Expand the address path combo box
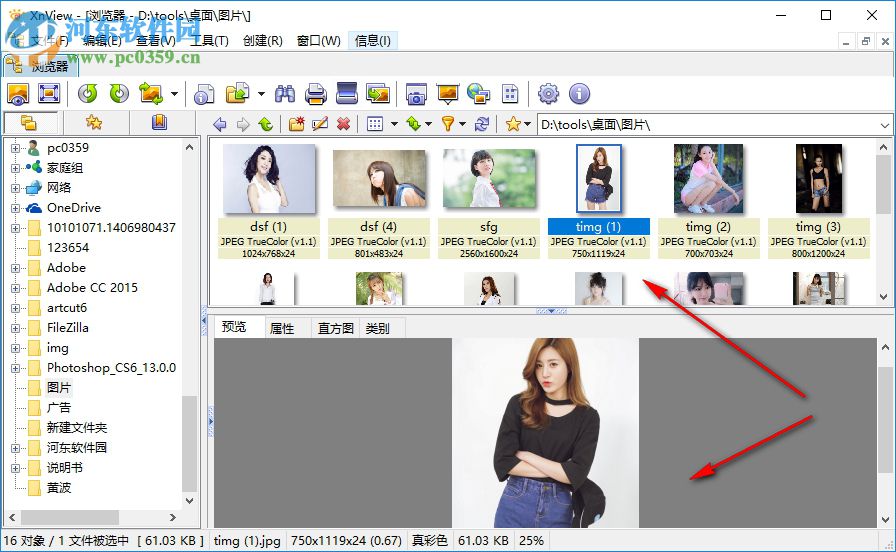Viewport: 896px width, 552px height. tap(885, 125)
